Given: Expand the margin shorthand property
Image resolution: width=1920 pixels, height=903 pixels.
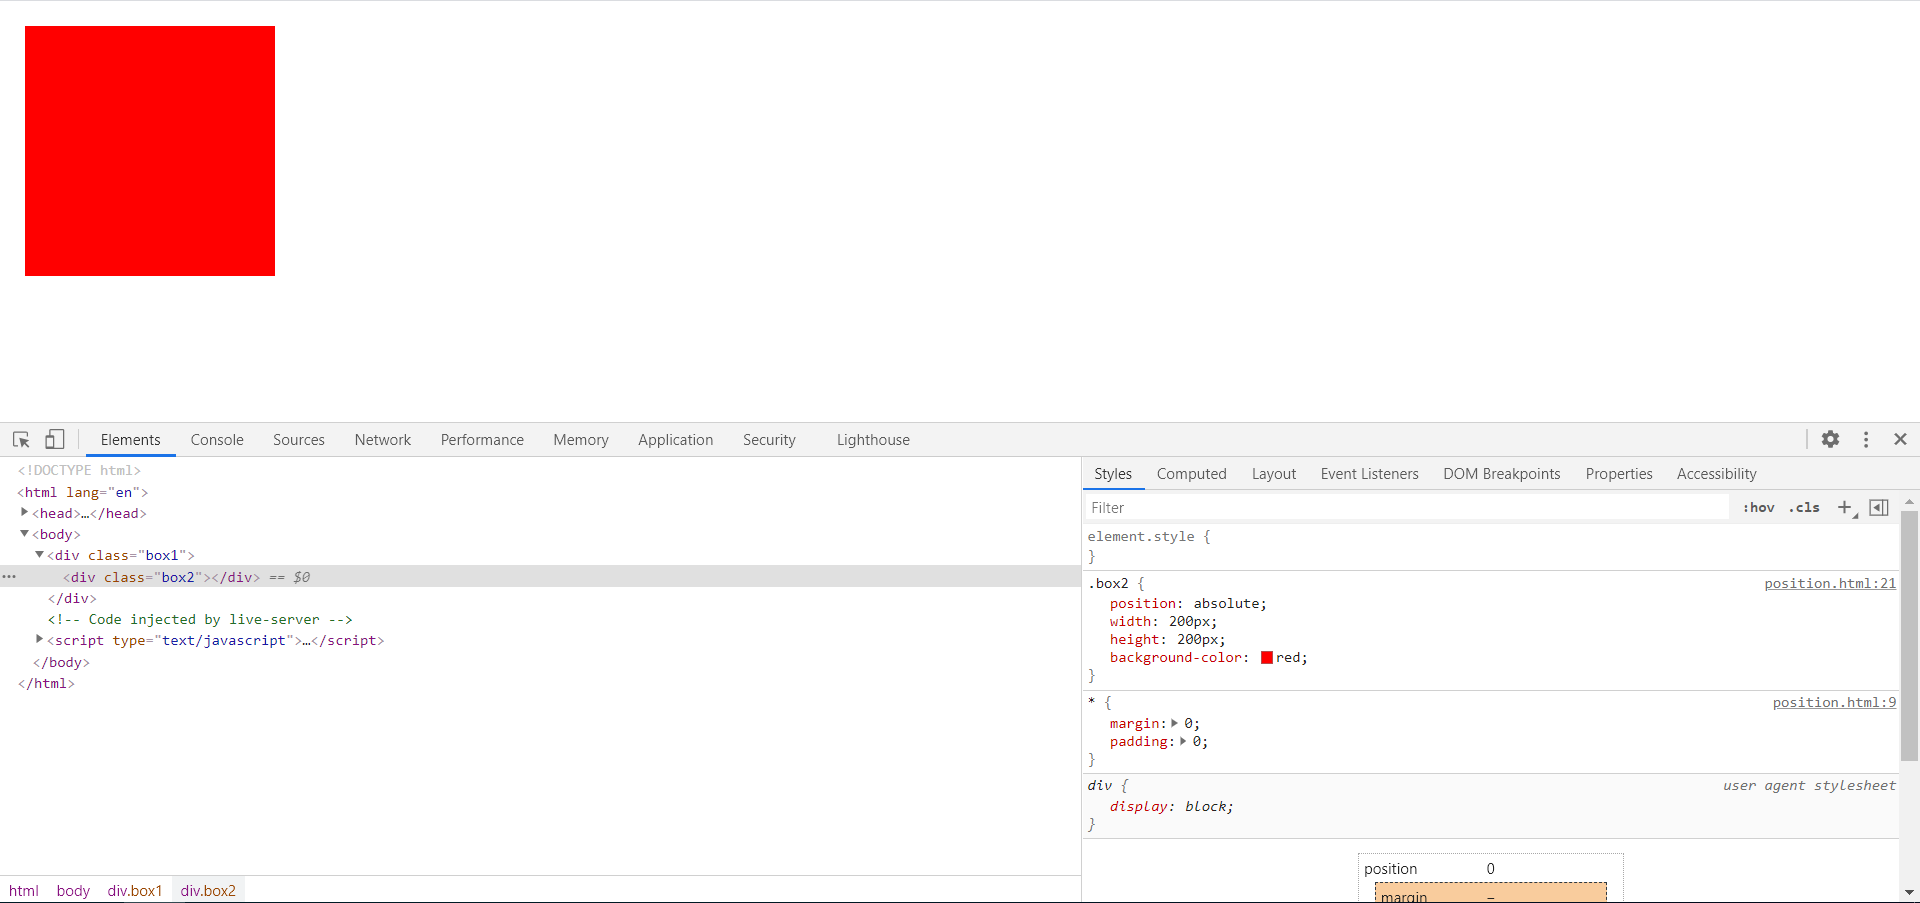Looking at the screenshot, I should (1175, 723).
